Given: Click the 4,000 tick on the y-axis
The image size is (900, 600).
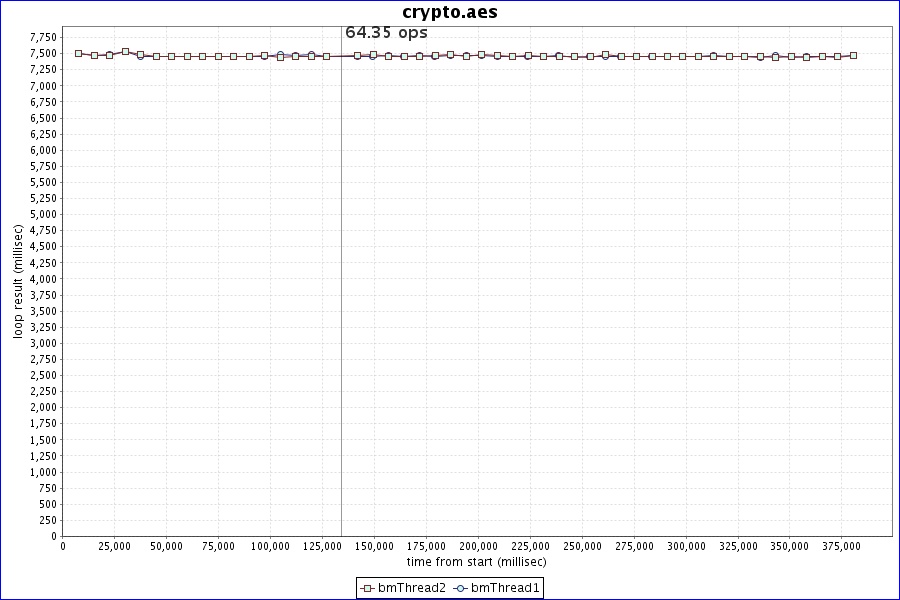Looking at the screenshot, I should click(43, 279).
